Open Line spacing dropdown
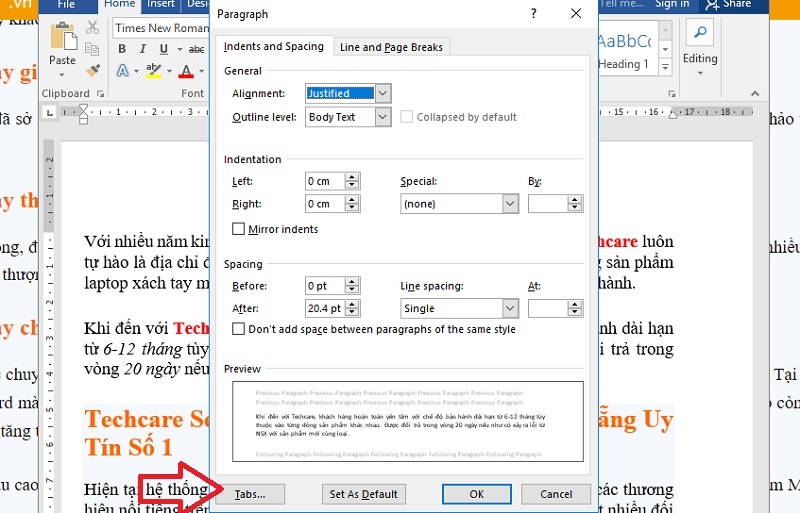This screenshot has height=513, width=800. pos(510,308)
